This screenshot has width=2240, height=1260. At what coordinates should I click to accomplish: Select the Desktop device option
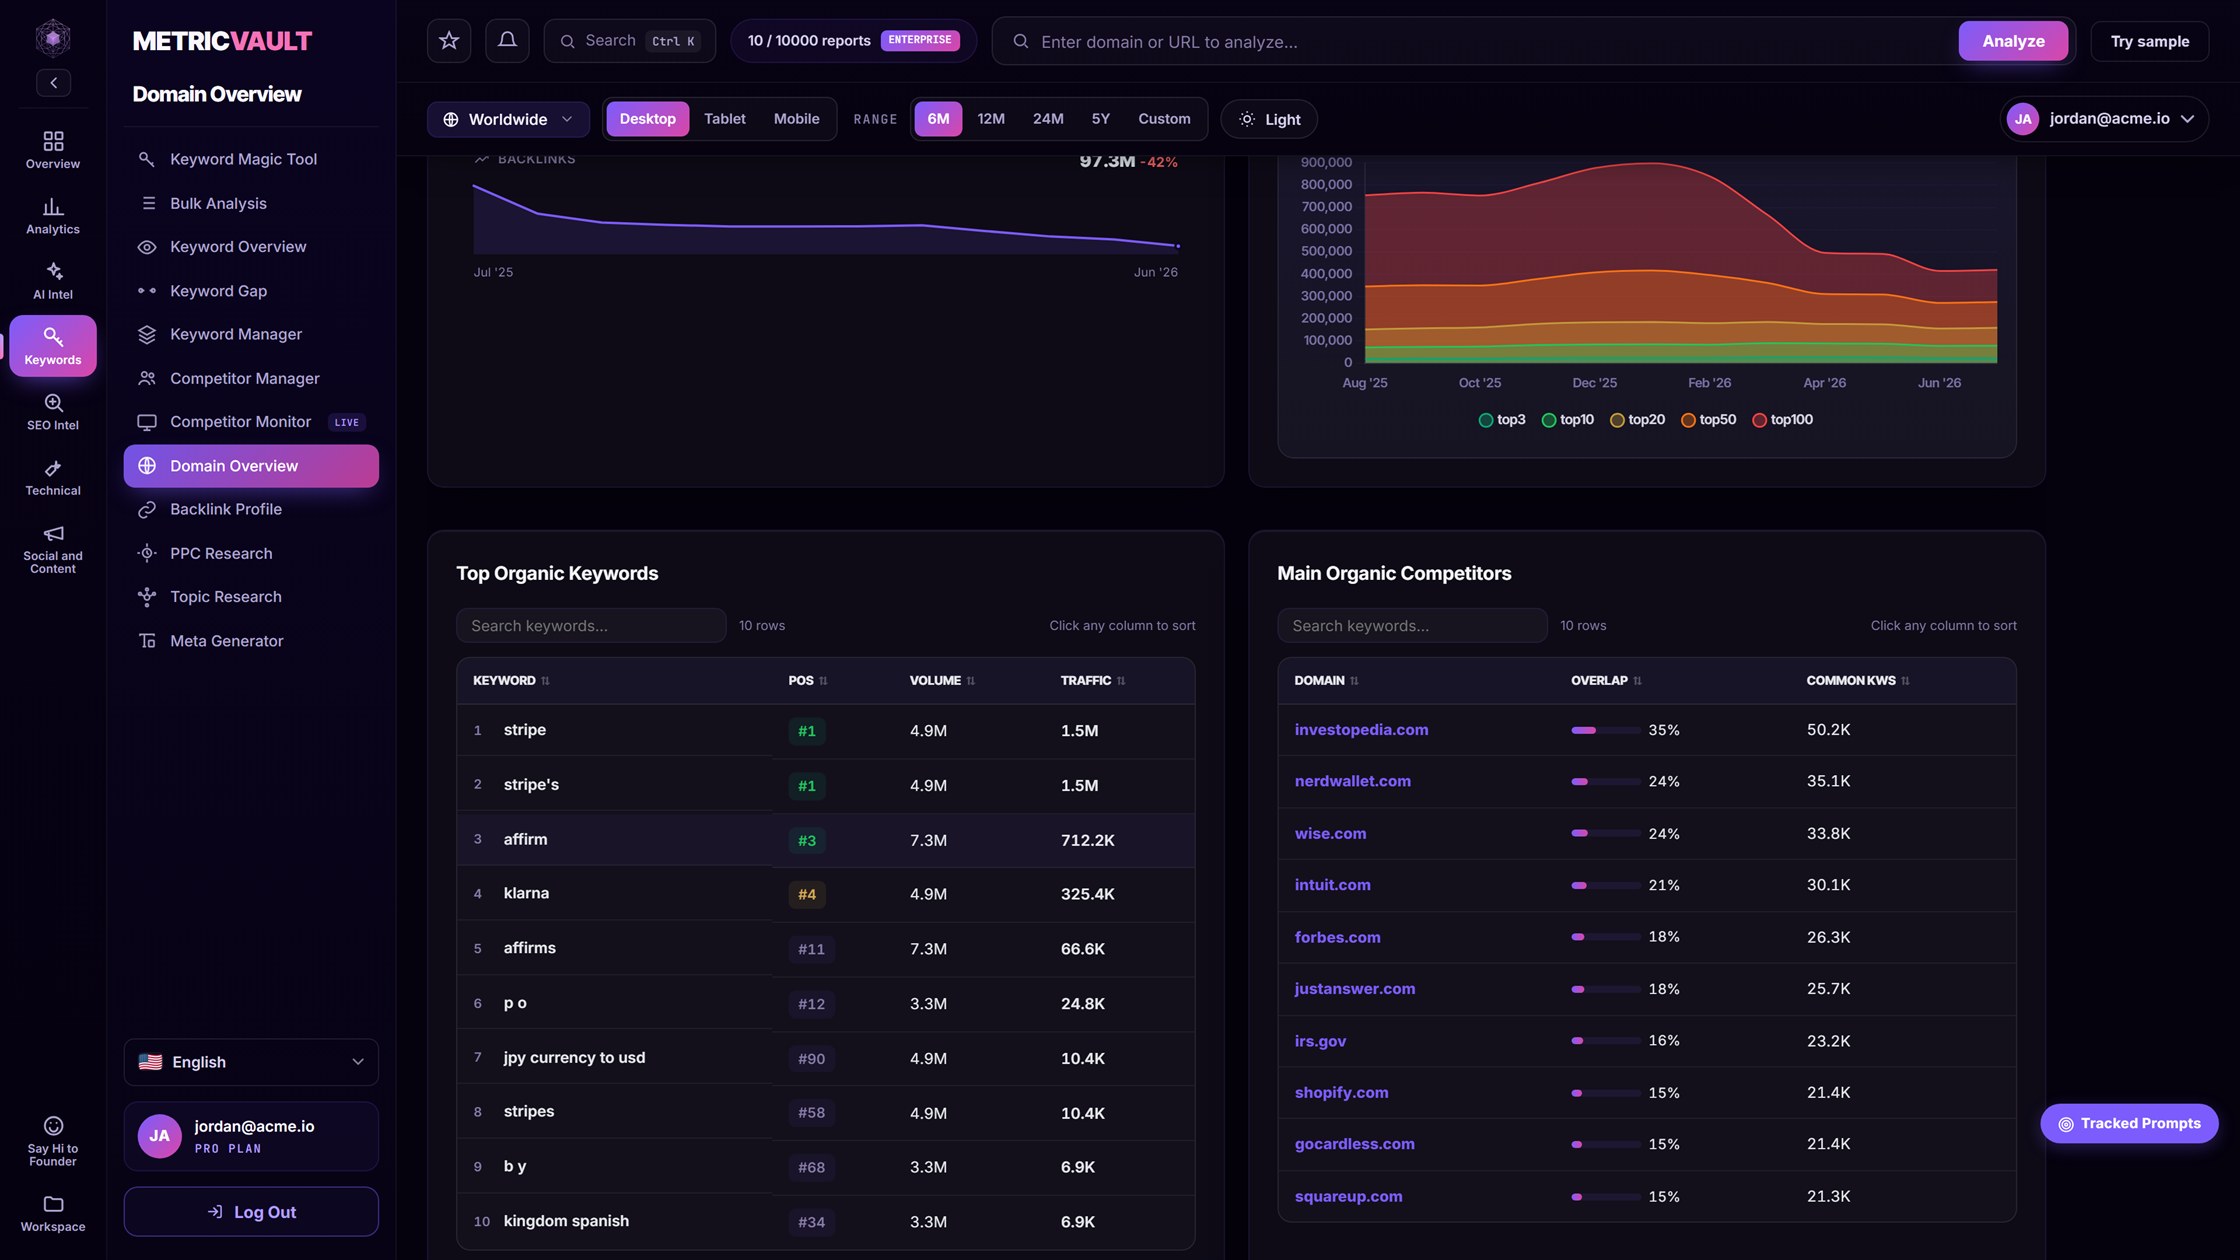pos(647,119)
